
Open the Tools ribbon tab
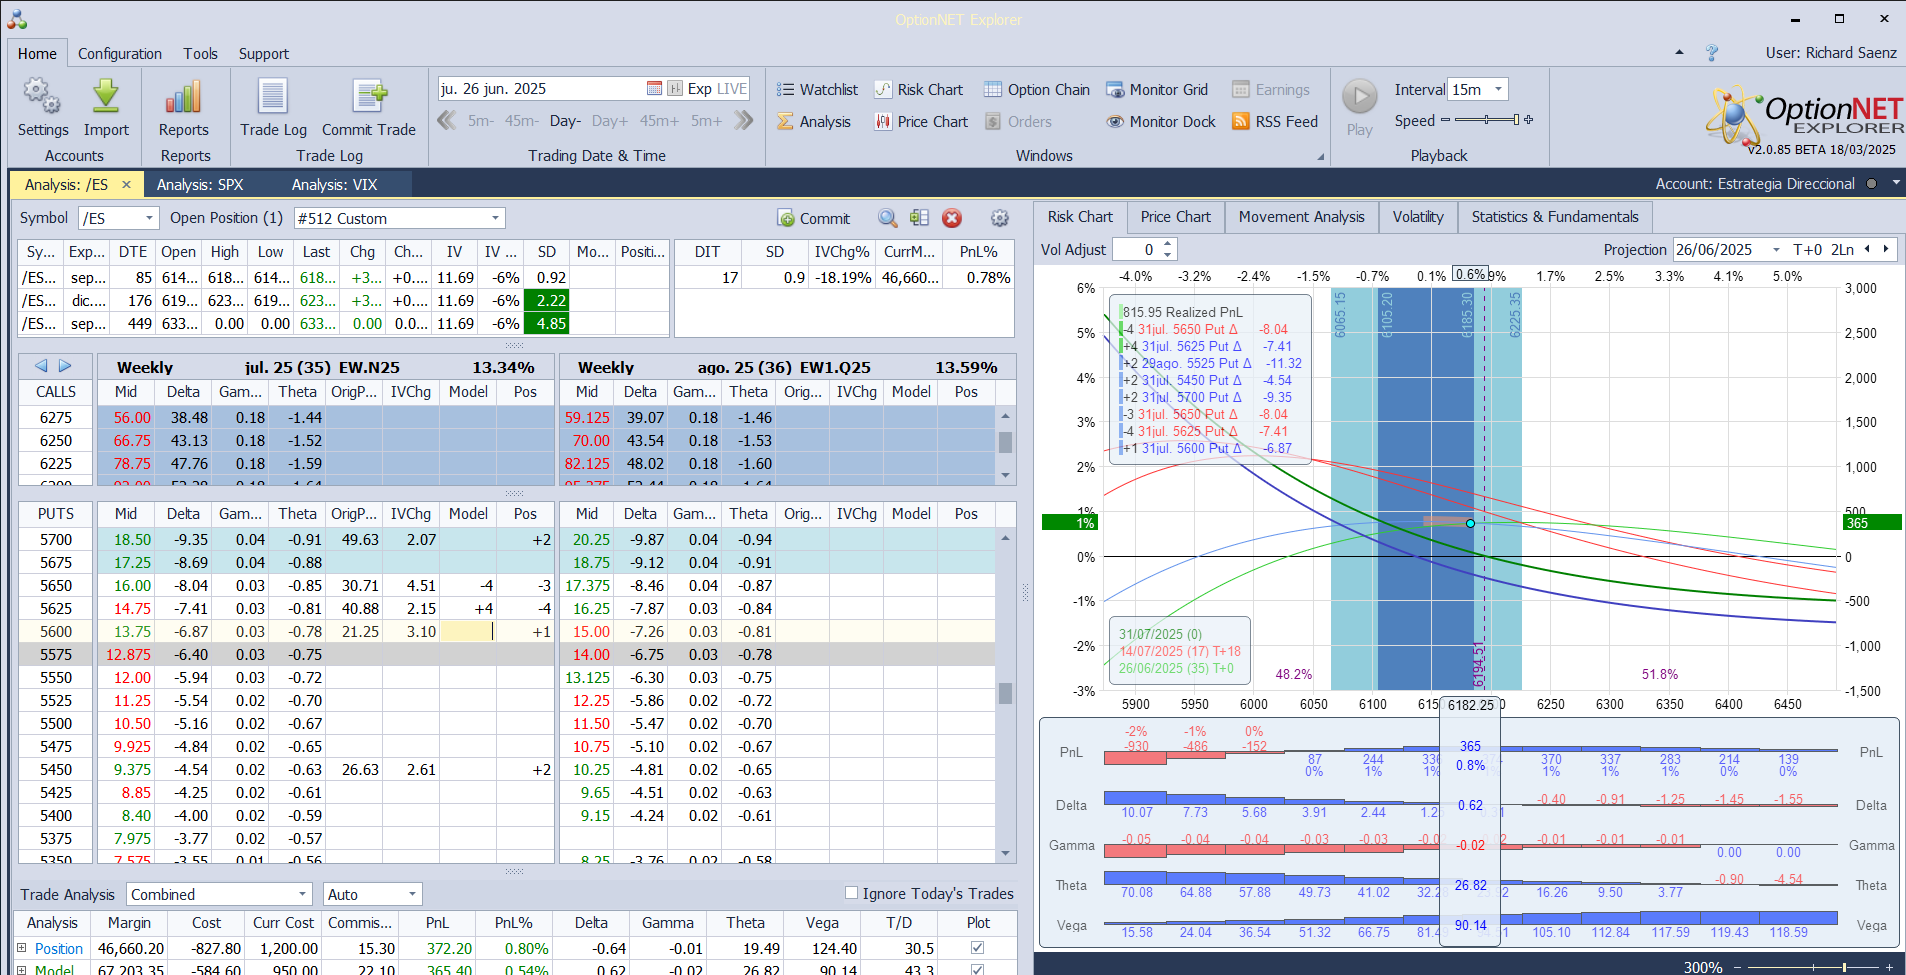[200, 53]
